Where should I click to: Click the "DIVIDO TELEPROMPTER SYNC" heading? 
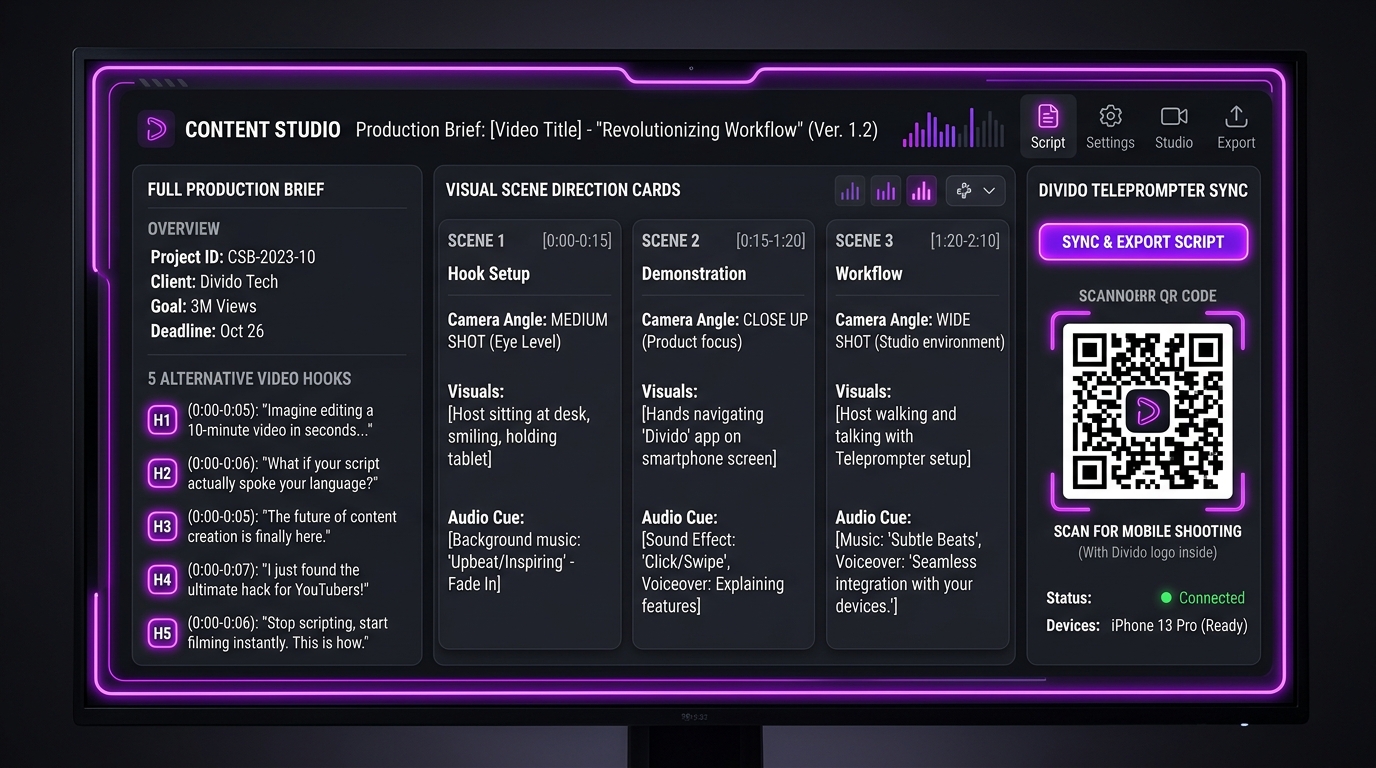point(1143,190)
